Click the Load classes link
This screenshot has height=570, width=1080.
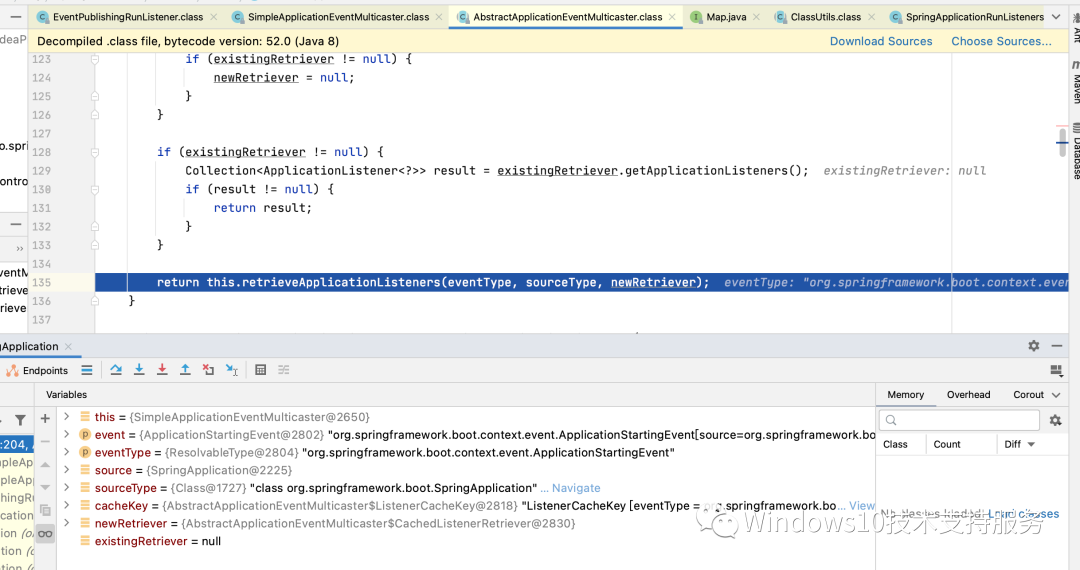(1024, 514)
